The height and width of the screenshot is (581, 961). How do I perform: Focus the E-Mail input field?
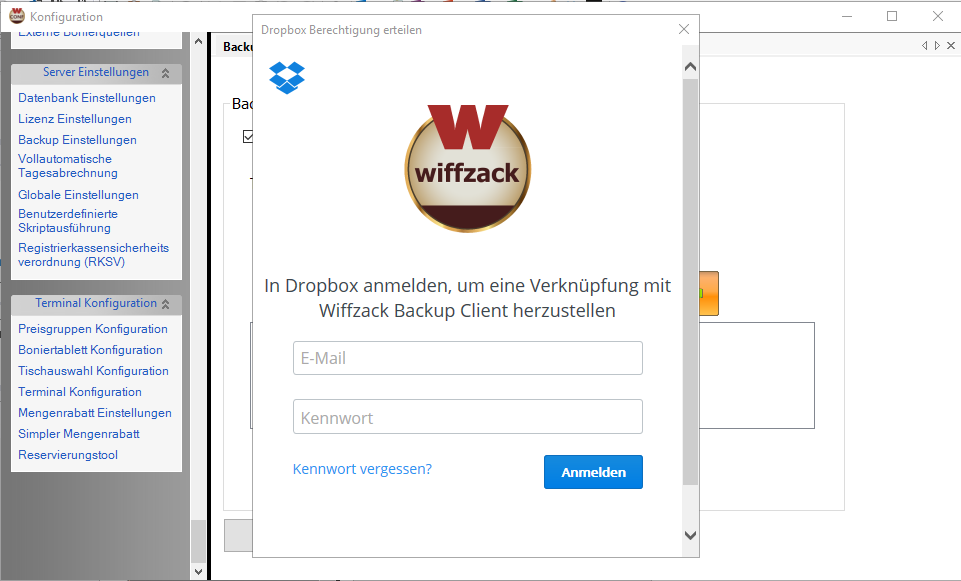coord(467,358)
